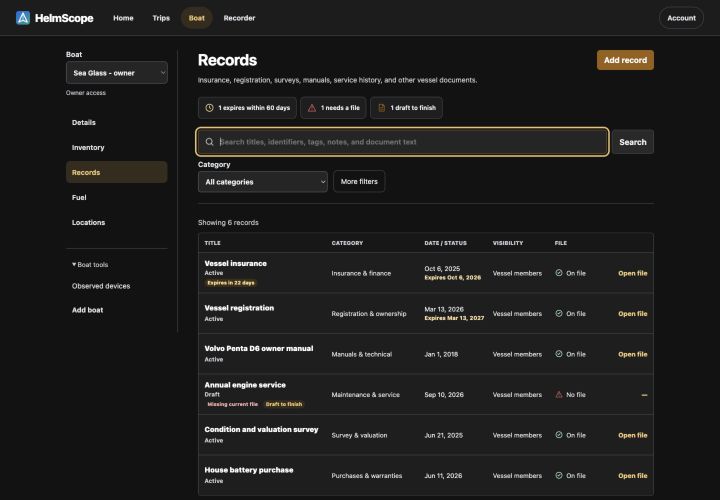Click the warning triangle in needs-a-file chip
This screenshot has width=720, height=500.
312,108
